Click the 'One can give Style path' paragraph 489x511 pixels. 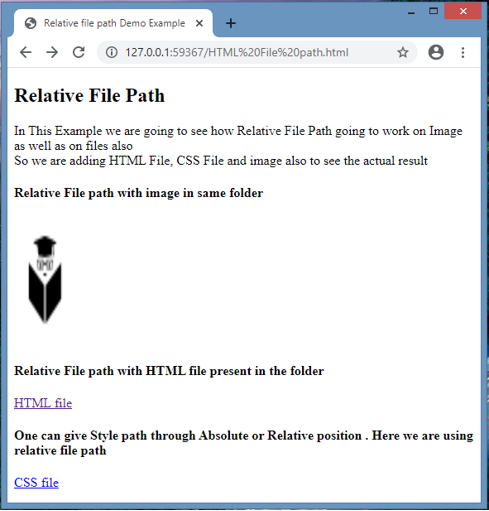click(x=244, y=443)
